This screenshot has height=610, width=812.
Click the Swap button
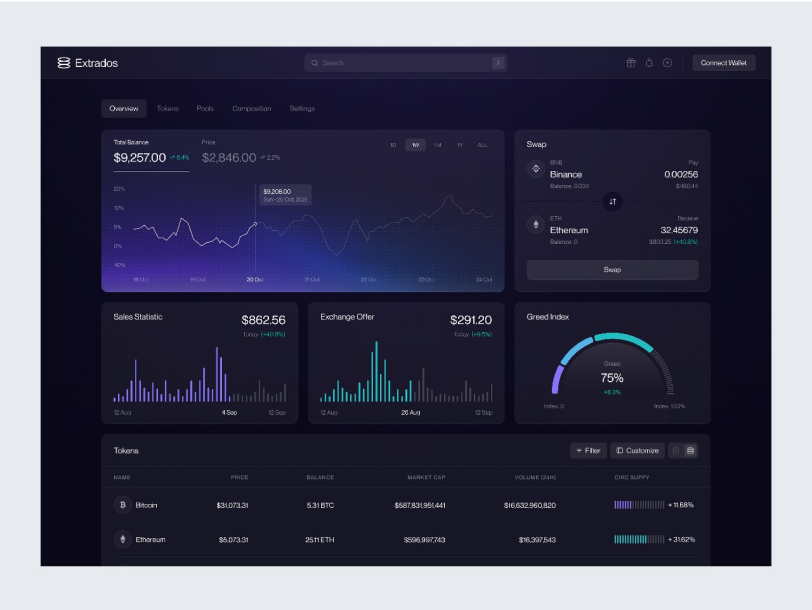[x=611, y=269]
